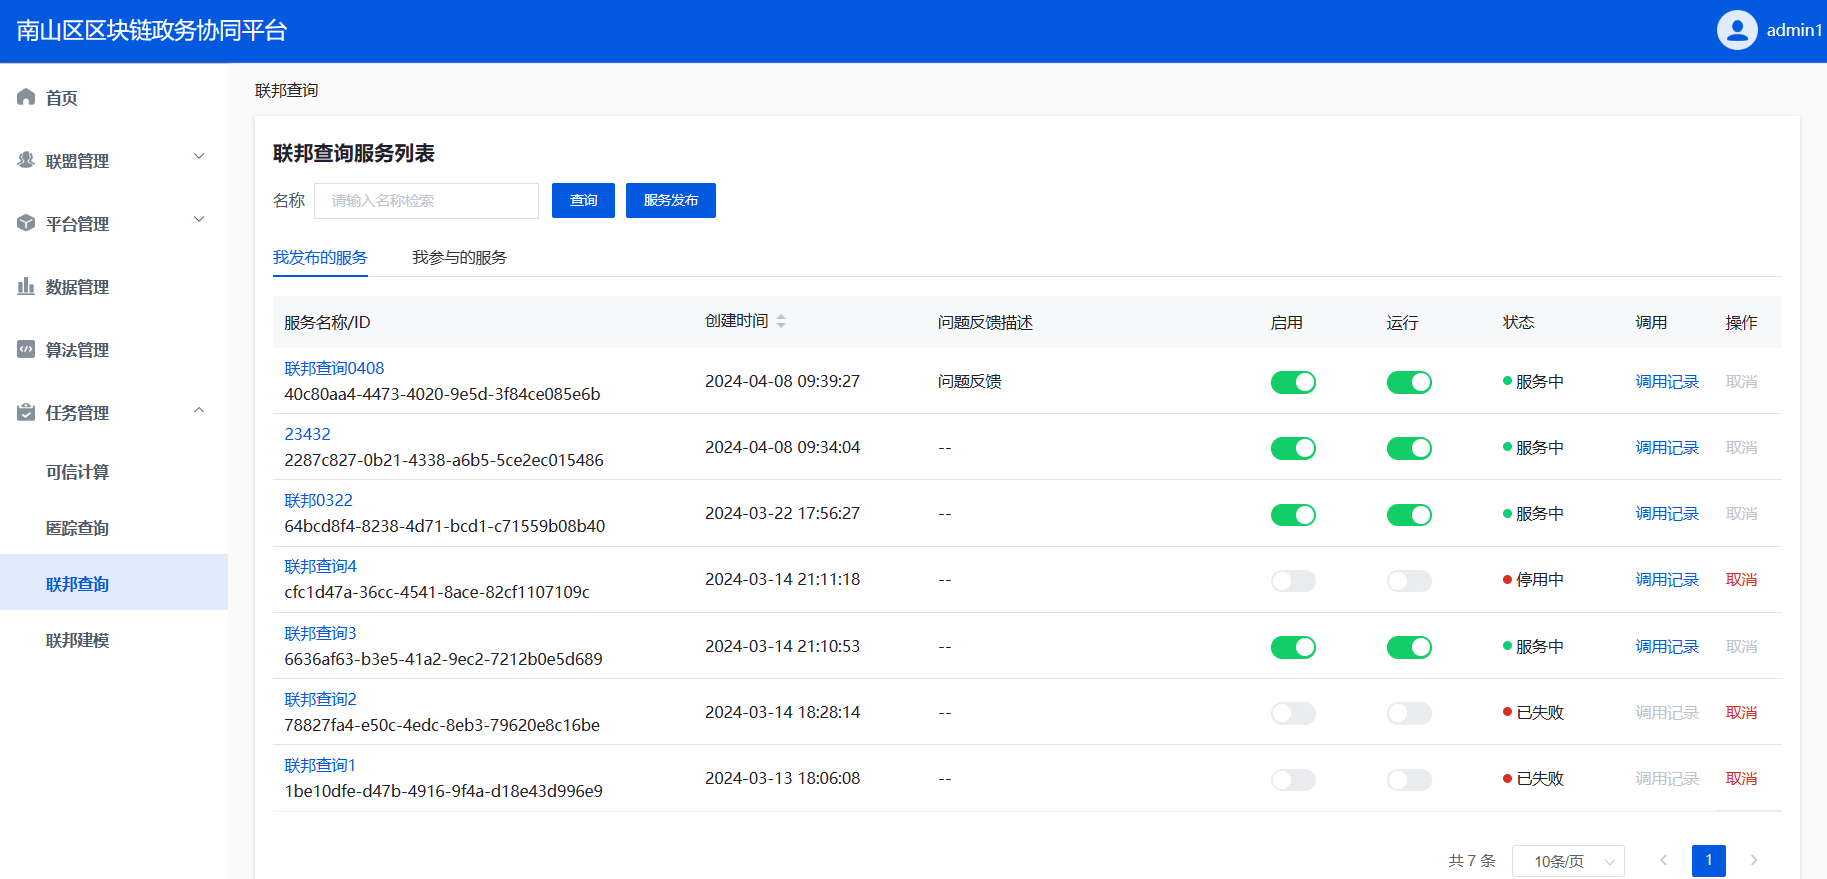Open the 联邦查询0408 service link
The image size is (1827, 879).
pyautogui.click(x=334, y=368)
